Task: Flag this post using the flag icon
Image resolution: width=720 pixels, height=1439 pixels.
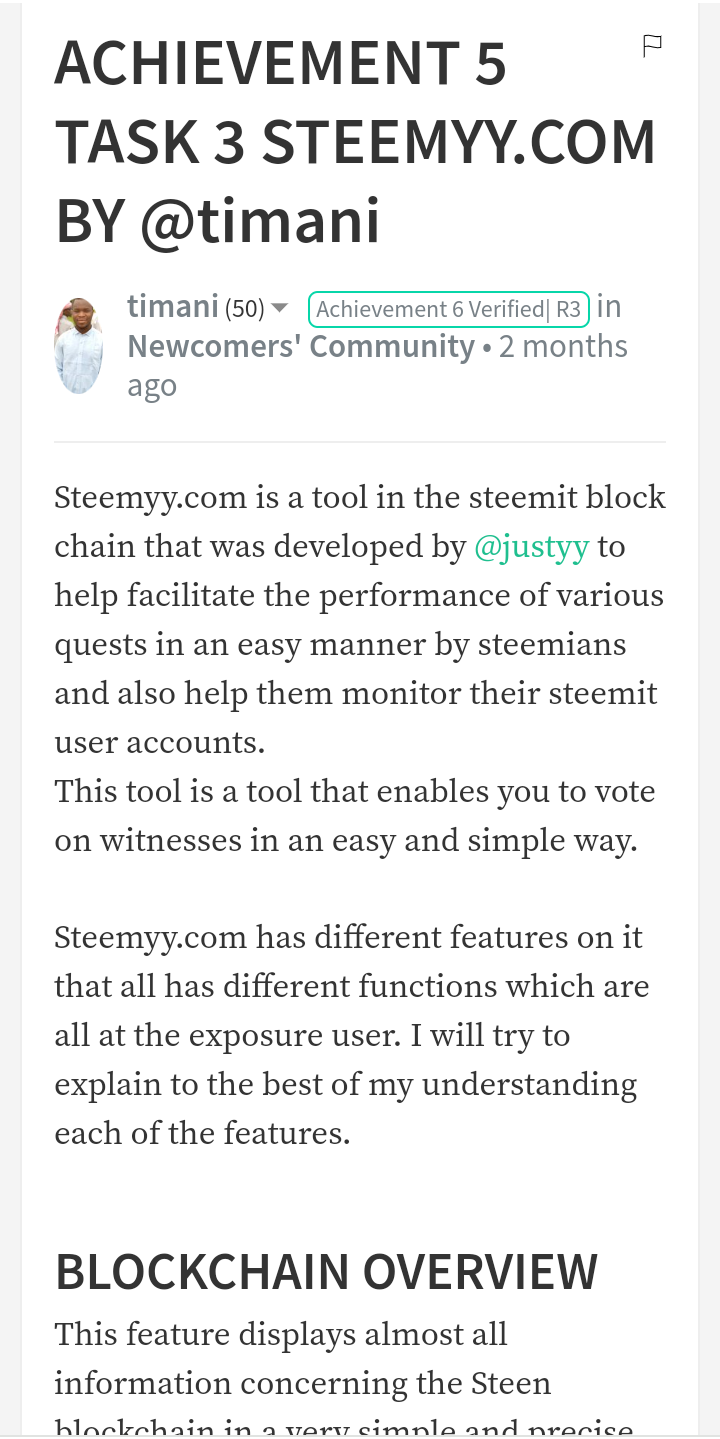Action: tap(652, 45)
